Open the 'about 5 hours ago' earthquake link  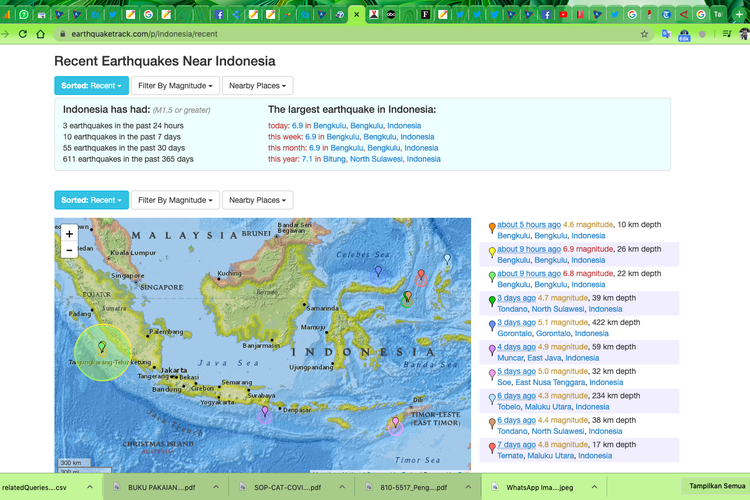tap(528, 224)
